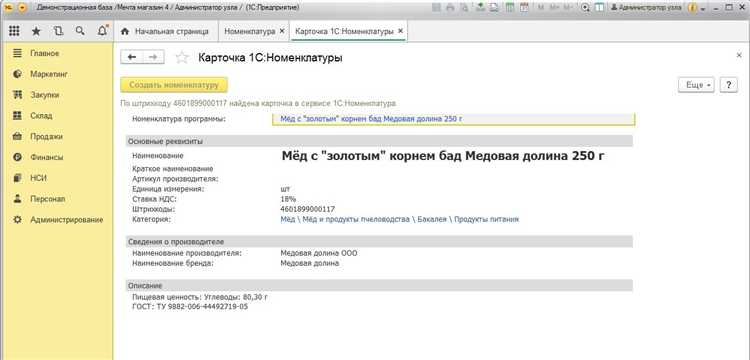Open the search magnifier in the tools panel
The height and width of the screenshot is (360, 750).
coord(80,31)
